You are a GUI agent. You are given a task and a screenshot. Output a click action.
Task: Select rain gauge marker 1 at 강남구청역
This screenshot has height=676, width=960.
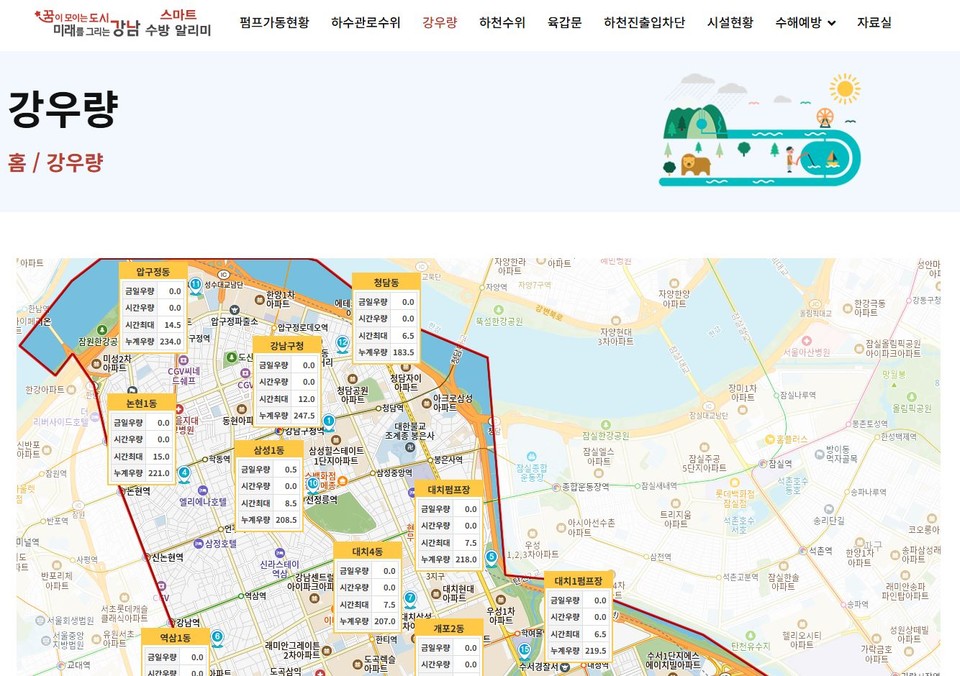coord(331,421)
